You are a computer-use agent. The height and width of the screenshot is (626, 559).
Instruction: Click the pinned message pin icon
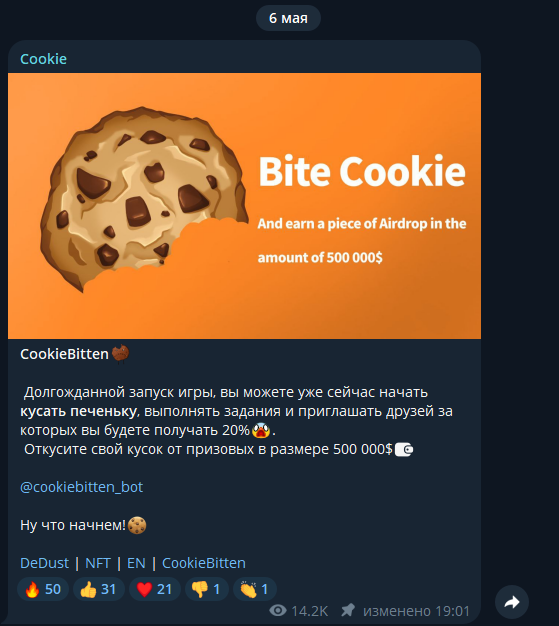348,610
